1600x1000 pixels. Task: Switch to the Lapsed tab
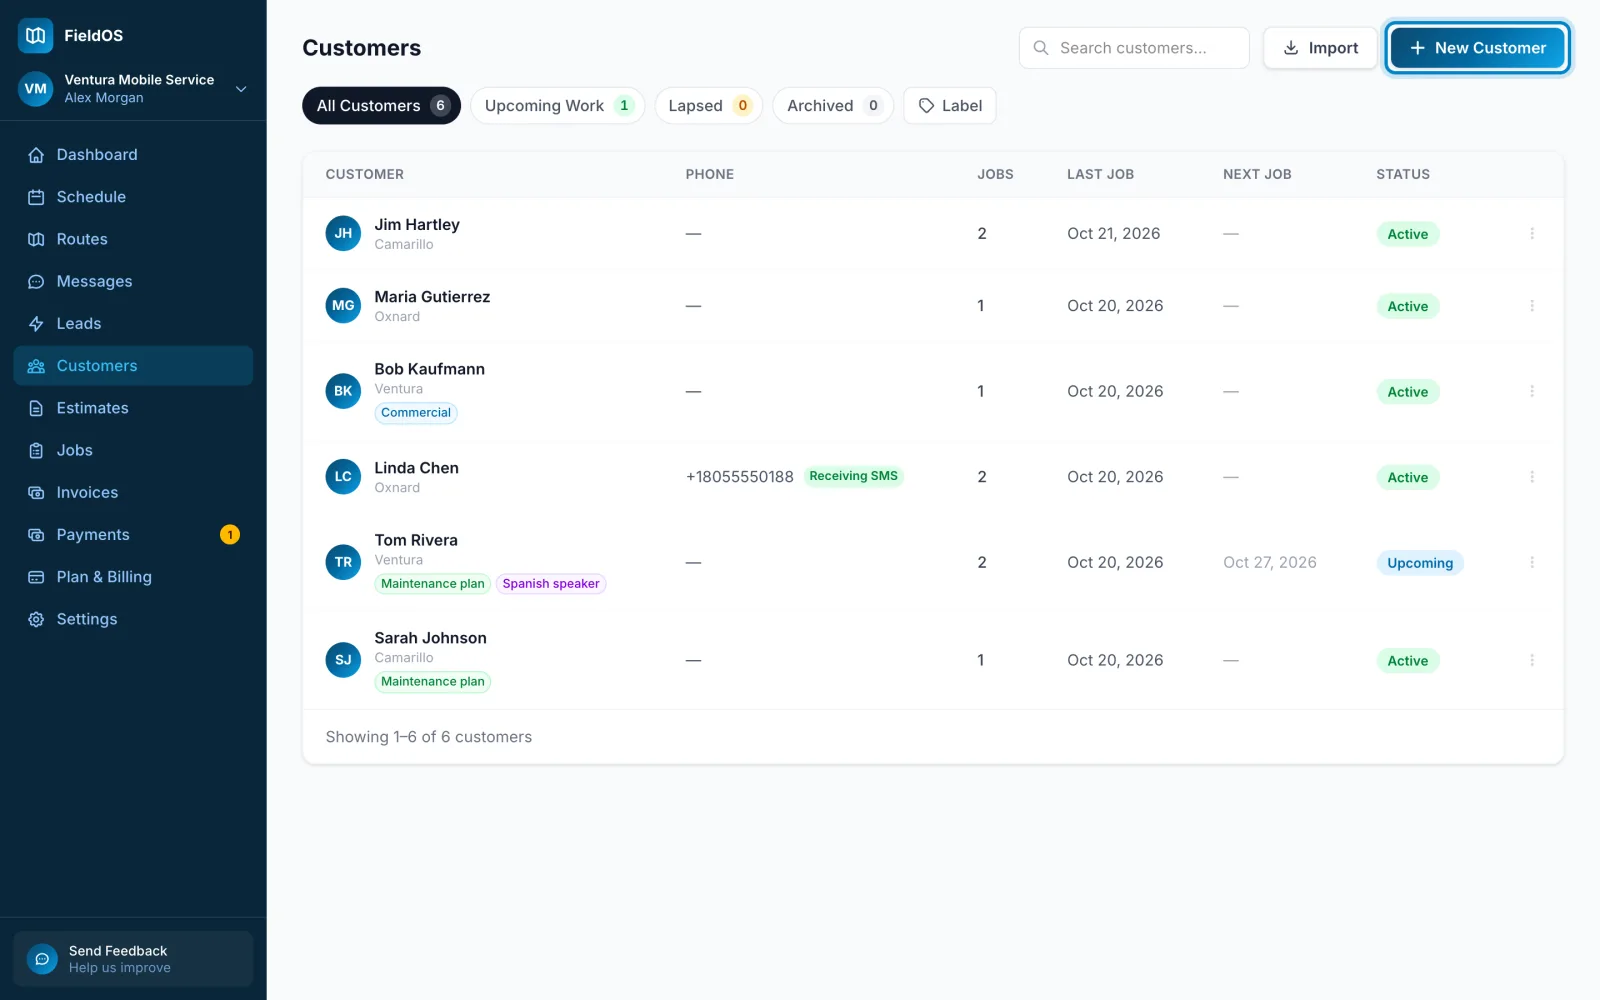click(x=708, y=106)
